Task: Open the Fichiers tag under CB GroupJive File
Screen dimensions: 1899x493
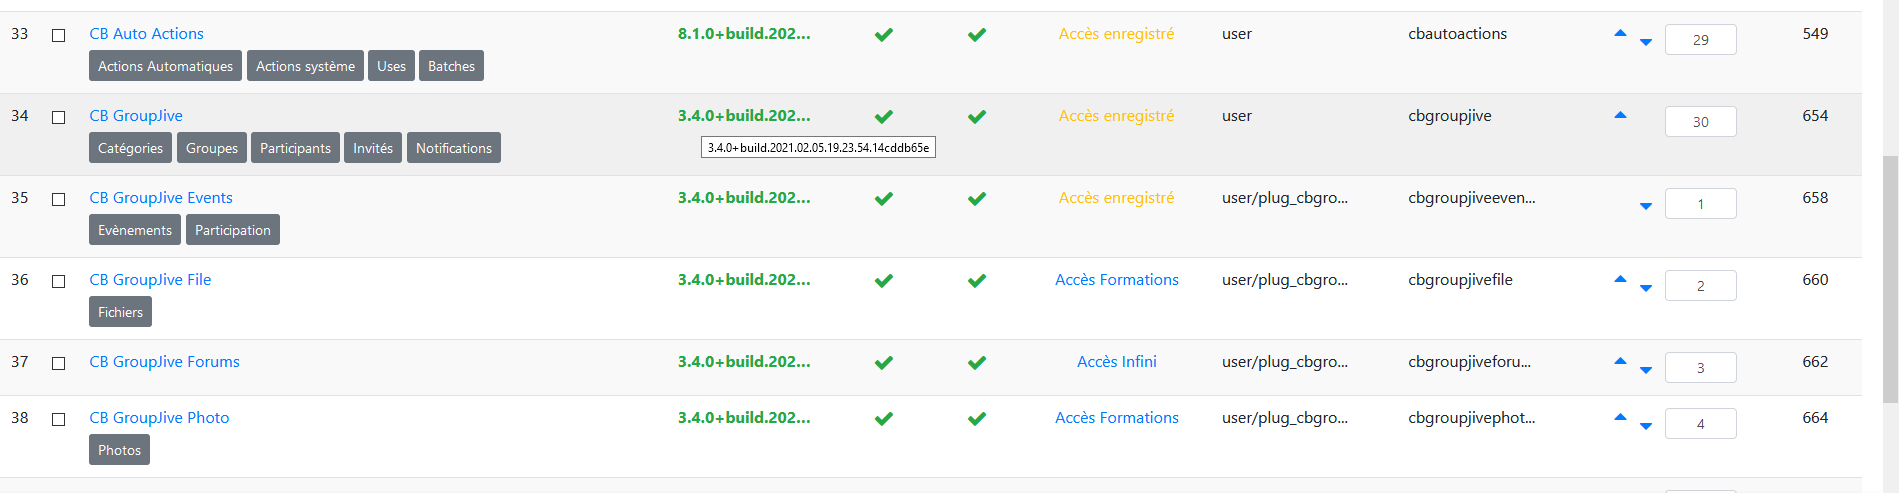Action: coord(120,312)
